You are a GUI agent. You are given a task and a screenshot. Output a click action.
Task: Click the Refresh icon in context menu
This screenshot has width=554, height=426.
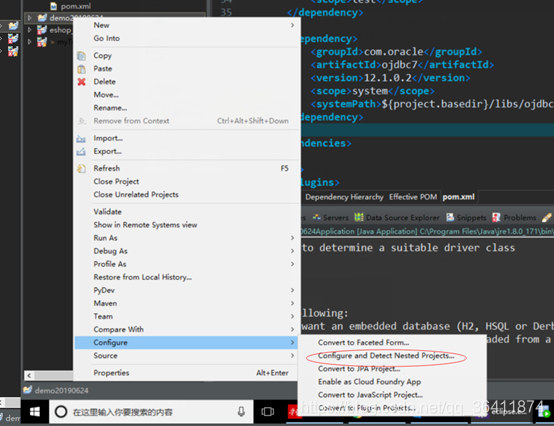[82, 168]
